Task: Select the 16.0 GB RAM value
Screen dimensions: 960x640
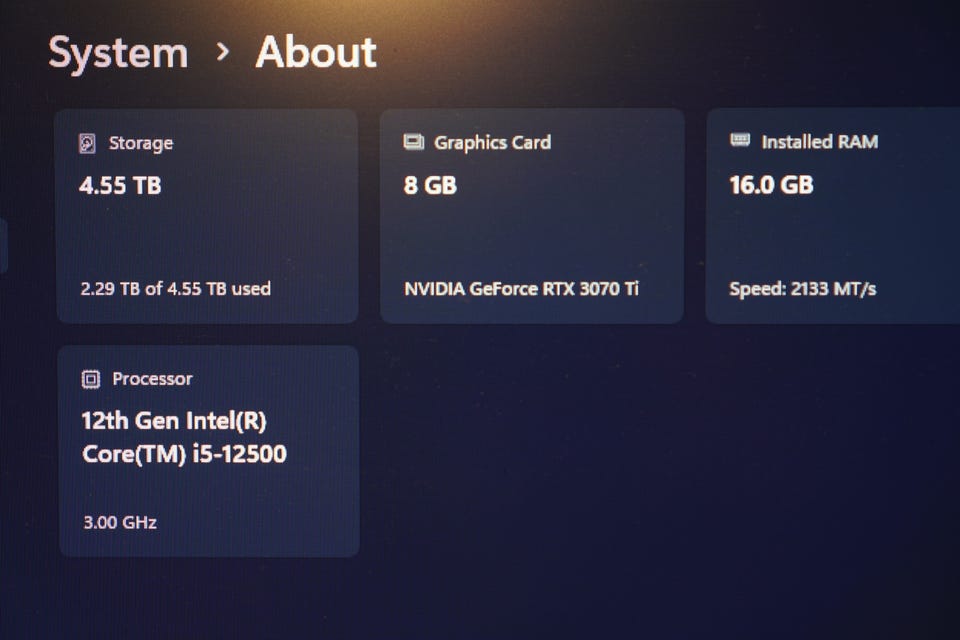Action: (771, 185)
